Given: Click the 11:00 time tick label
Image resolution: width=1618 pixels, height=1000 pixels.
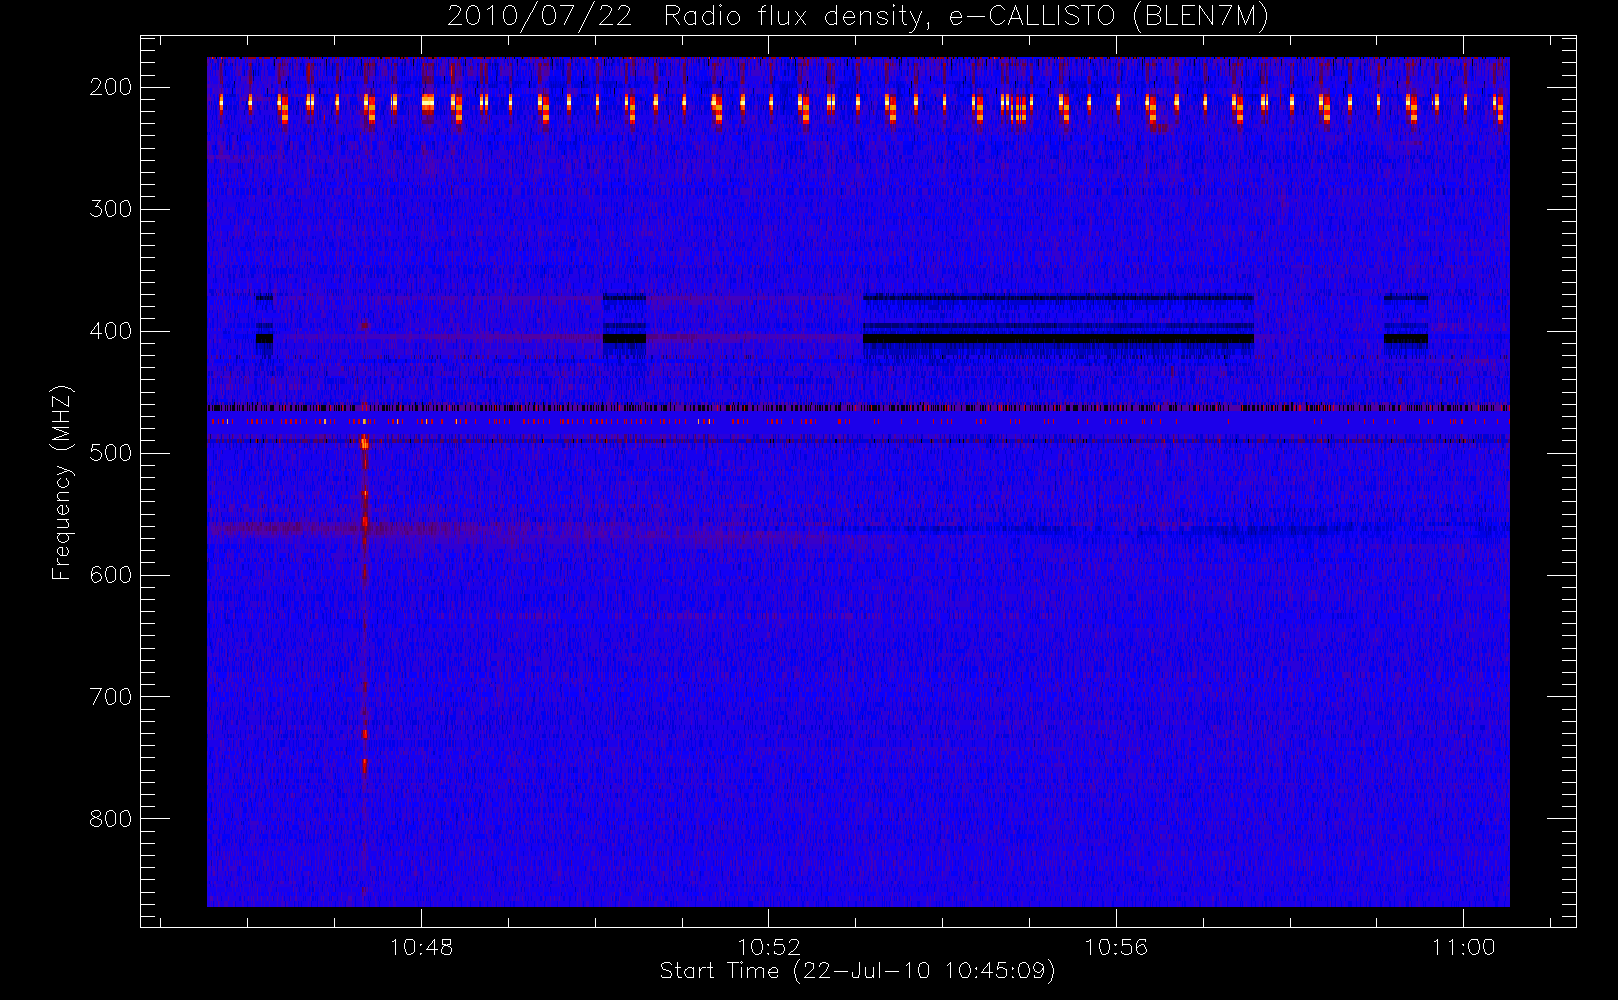Looking at the screenshot, I should click(x=1463, y=947).
